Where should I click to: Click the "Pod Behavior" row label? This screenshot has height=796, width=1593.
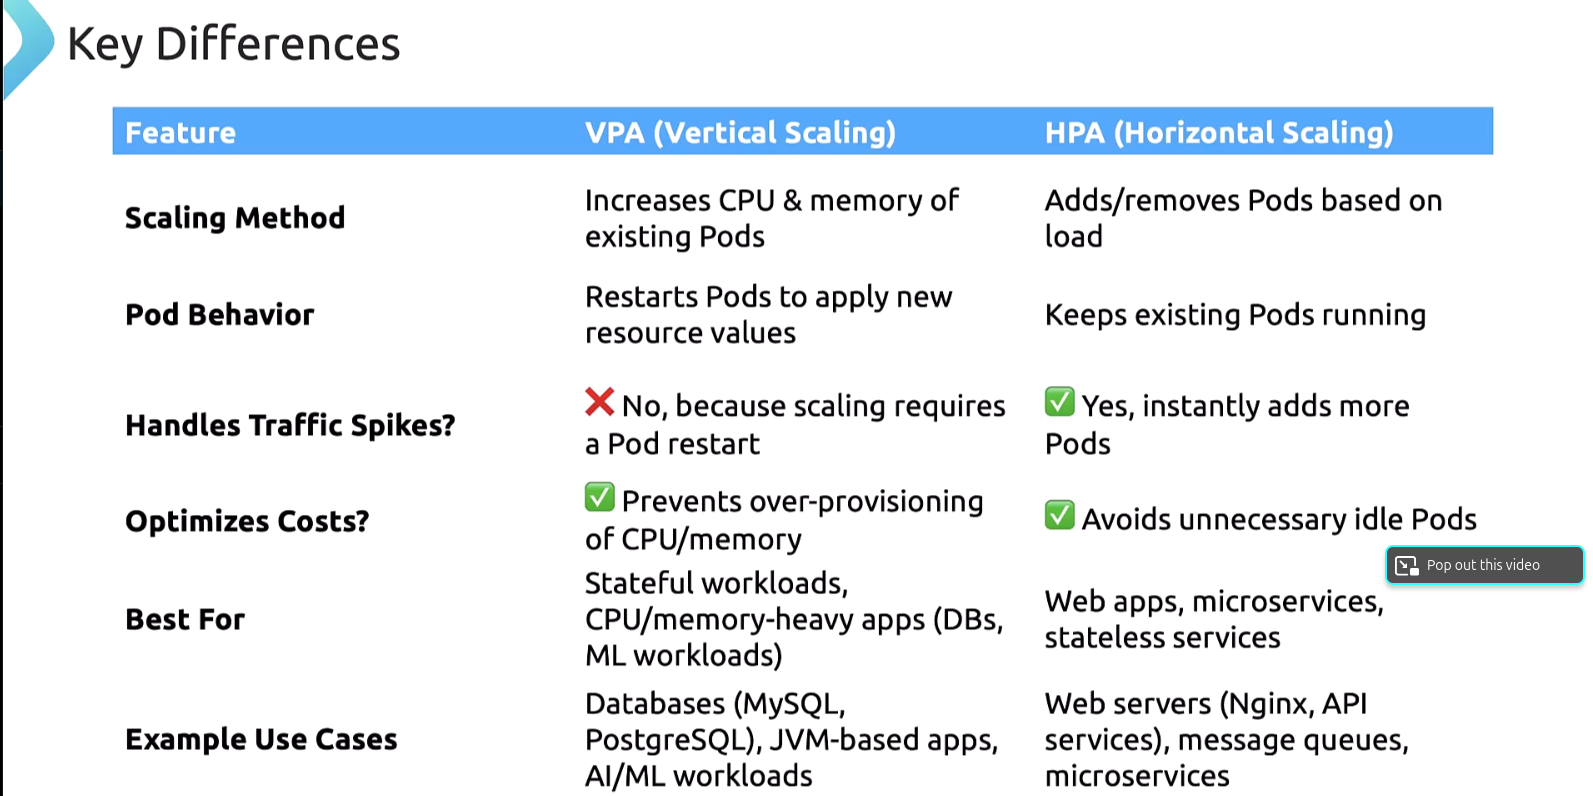click(x=219, y=315)
